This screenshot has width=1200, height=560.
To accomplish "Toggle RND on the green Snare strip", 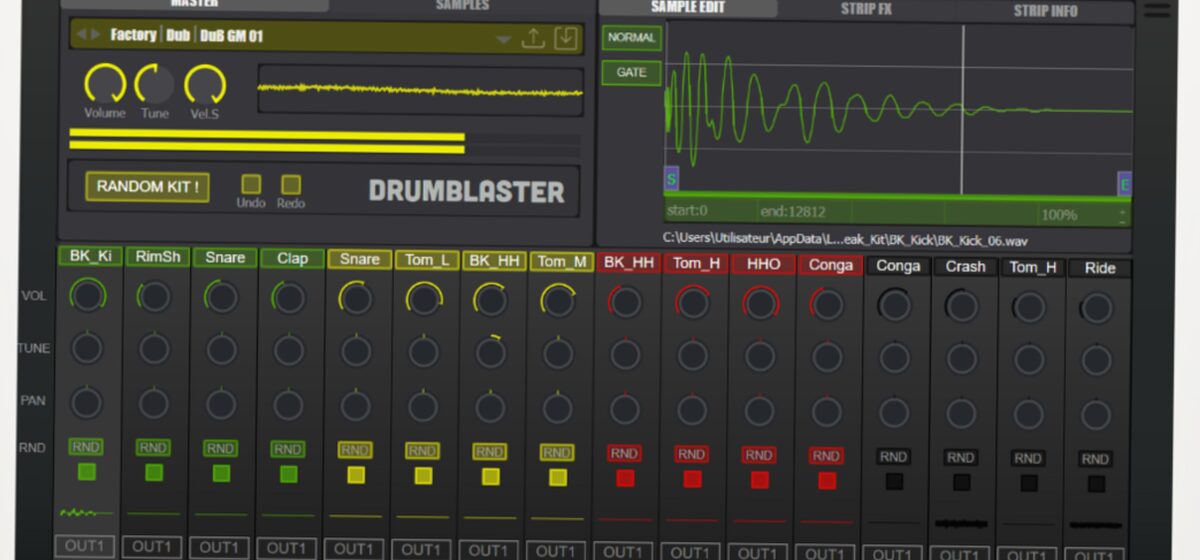I will pos(220,448).
